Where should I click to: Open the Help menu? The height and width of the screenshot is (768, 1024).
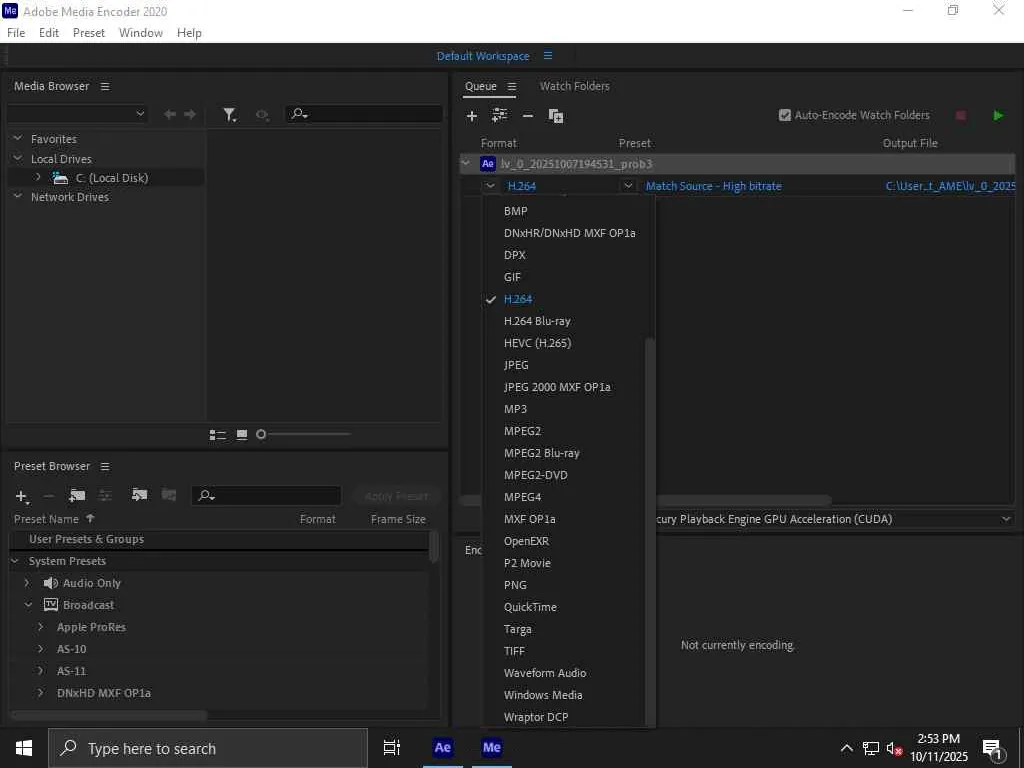click(x=189, y=33)
